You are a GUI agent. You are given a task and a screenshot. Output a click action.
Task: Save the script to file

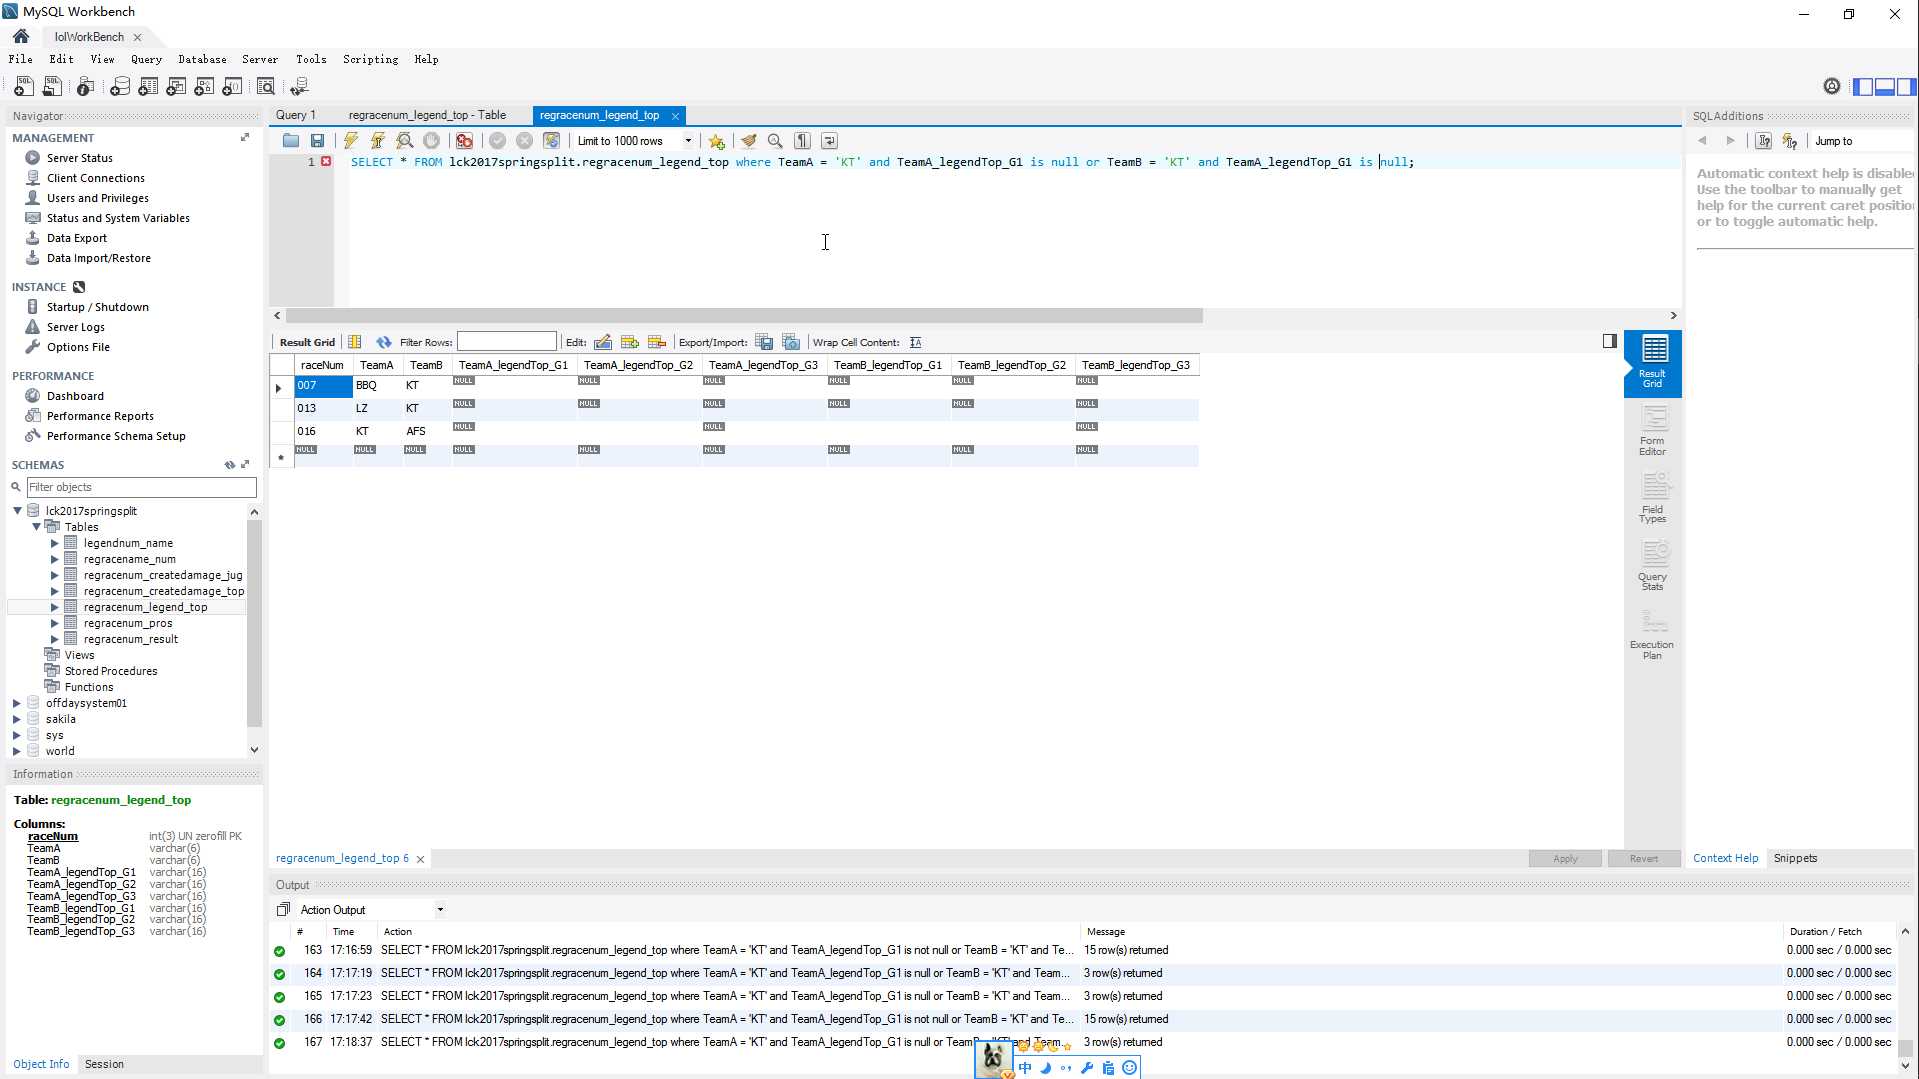[x=317, y=141]
